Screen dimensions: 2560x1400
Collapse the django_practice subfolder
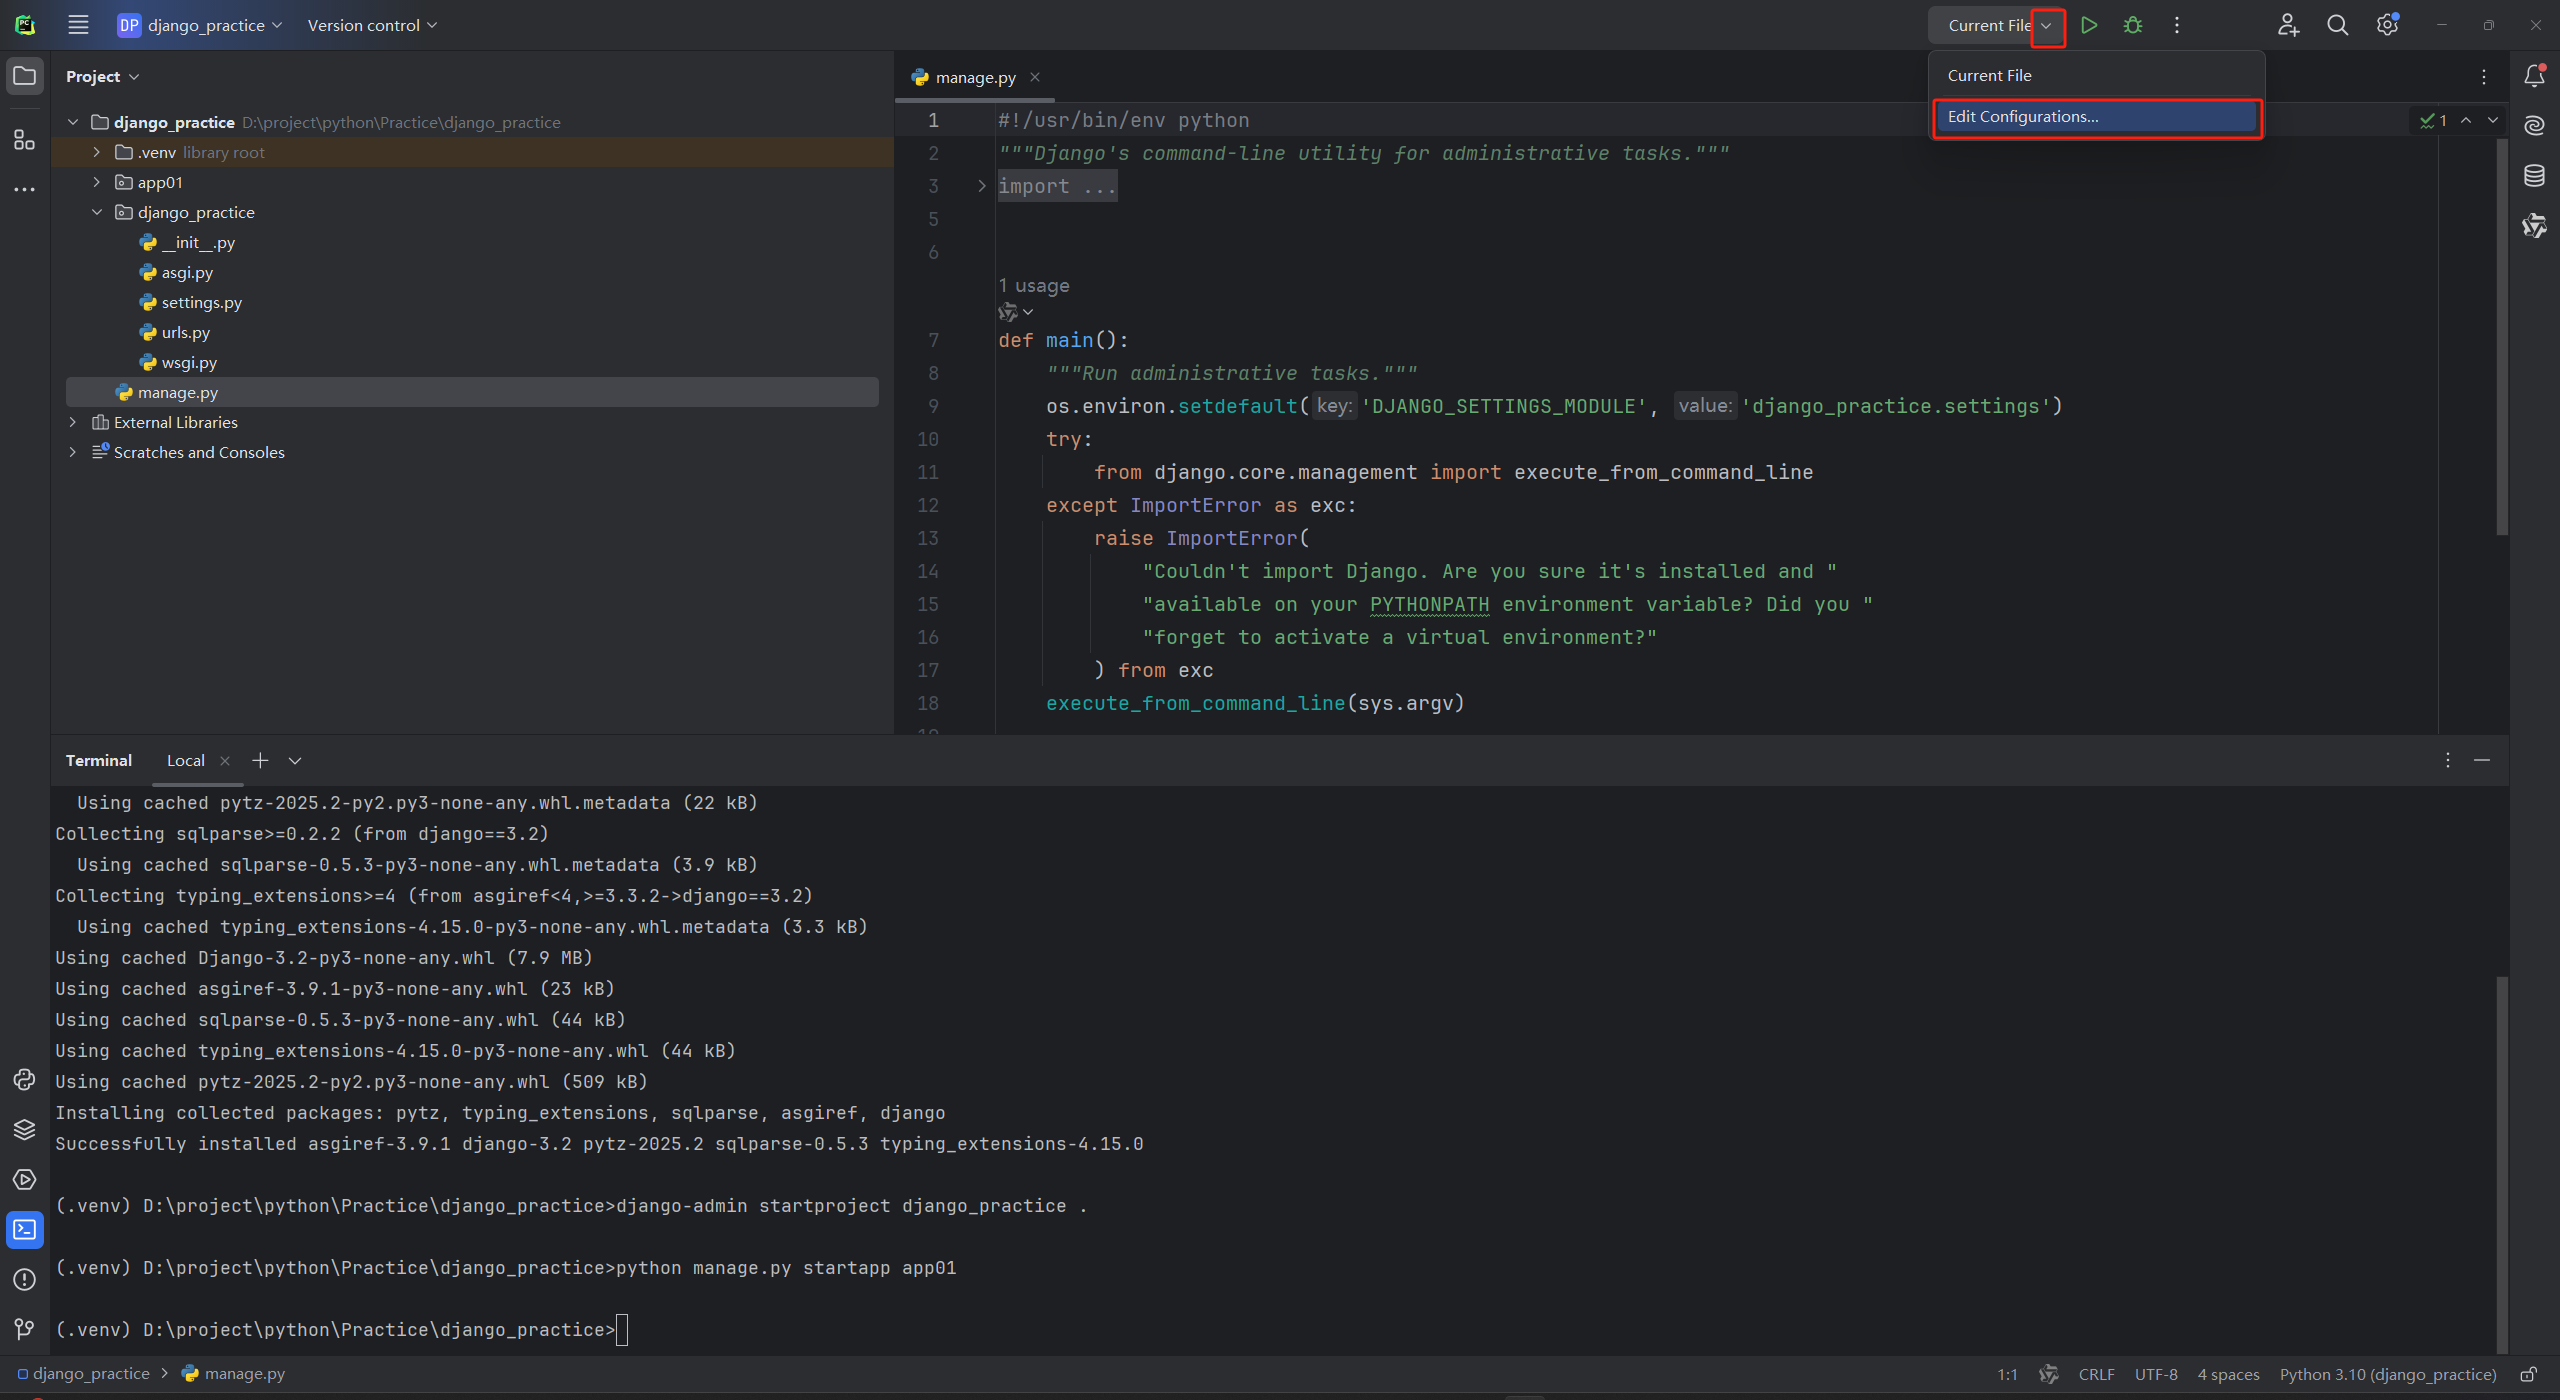(x=97, y=212)
